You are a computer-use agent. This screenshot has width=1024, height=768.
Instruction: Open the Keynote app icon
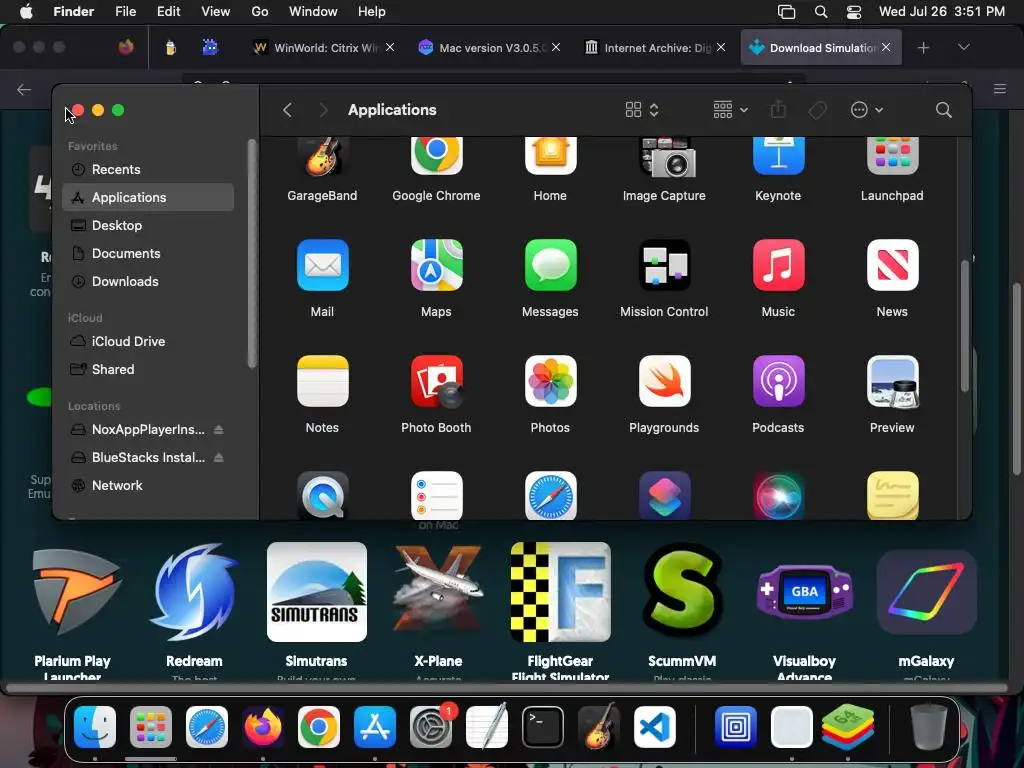pos(778,155)
